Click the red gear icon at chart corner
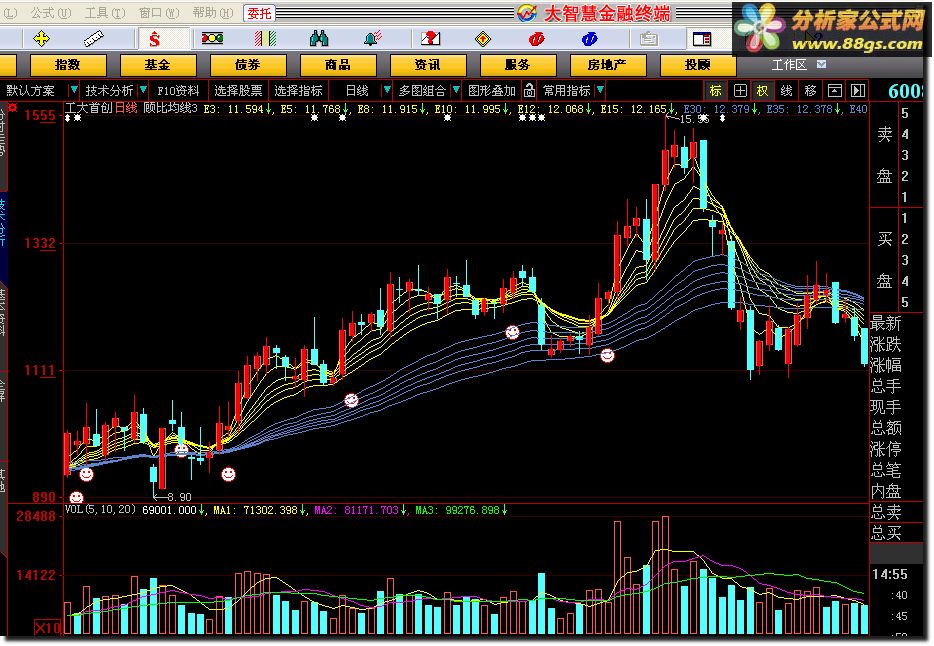The height and width of the screenshot is (646, 934). (13, 108)
